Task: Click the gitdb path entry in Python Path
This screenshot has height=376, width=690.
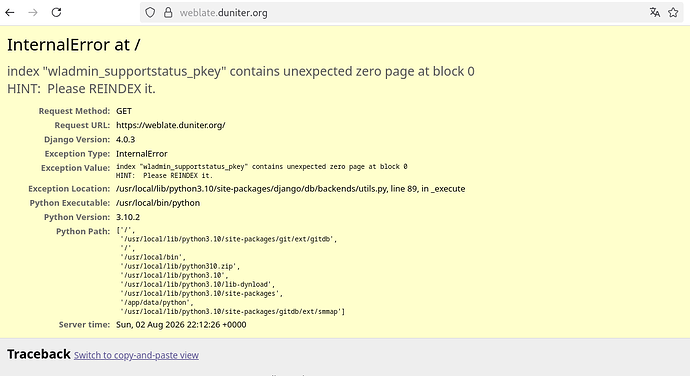Action: point(228,239)
